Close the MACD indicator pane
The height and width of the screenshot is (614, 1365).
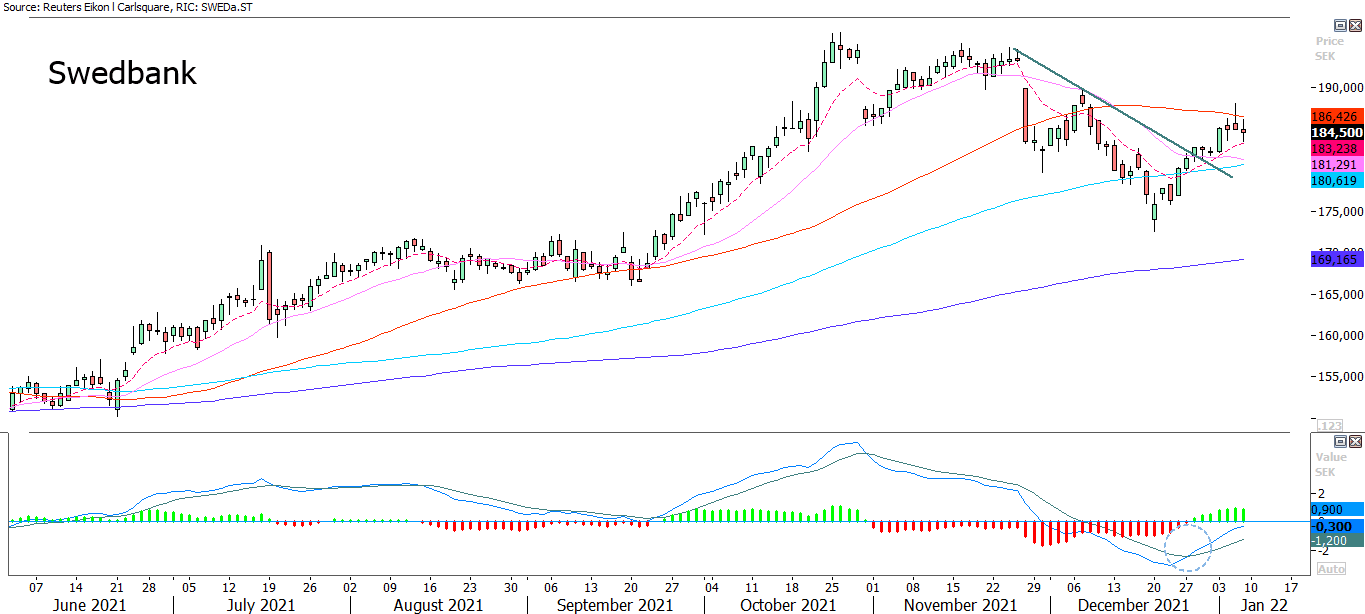pyautogui.click(x=1356, y=441)
